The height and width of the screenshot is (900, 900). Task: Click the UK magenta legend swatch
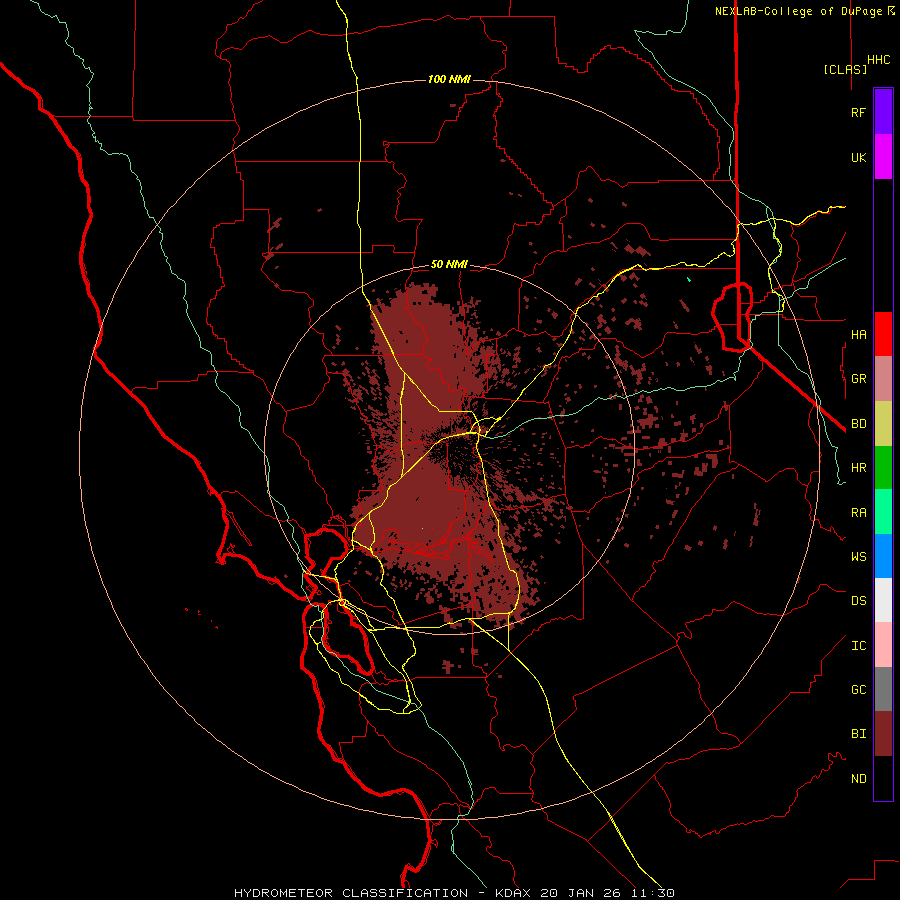tap(883, 157)
